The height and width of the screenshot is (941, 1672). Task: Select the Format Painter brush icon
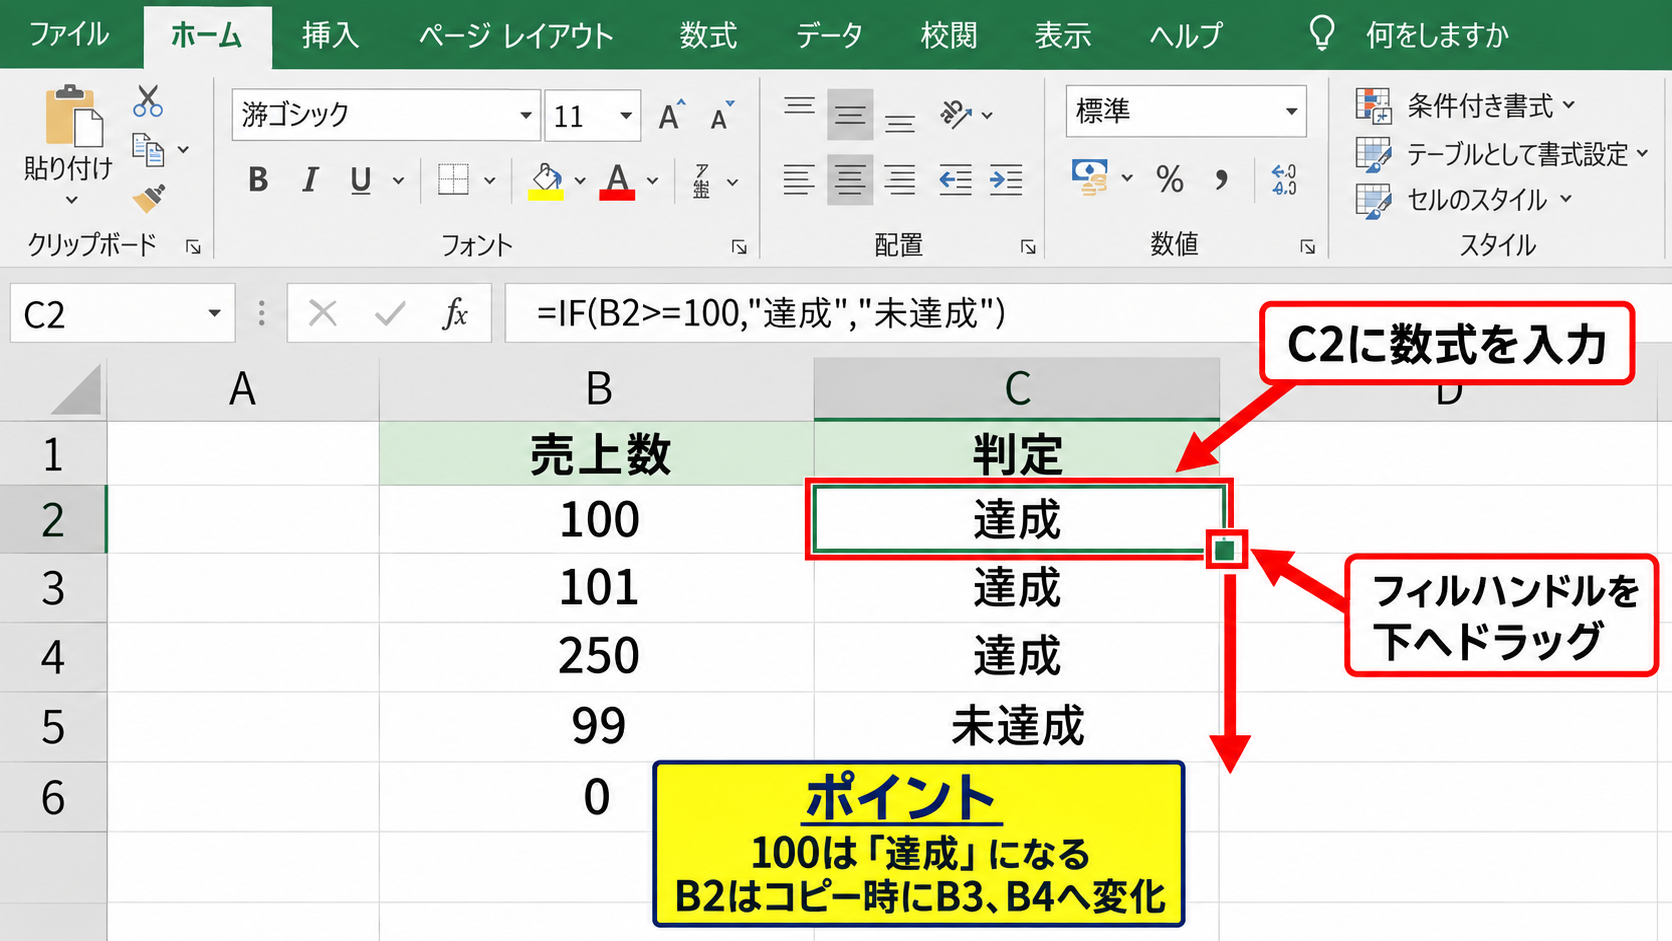(149, 198)
